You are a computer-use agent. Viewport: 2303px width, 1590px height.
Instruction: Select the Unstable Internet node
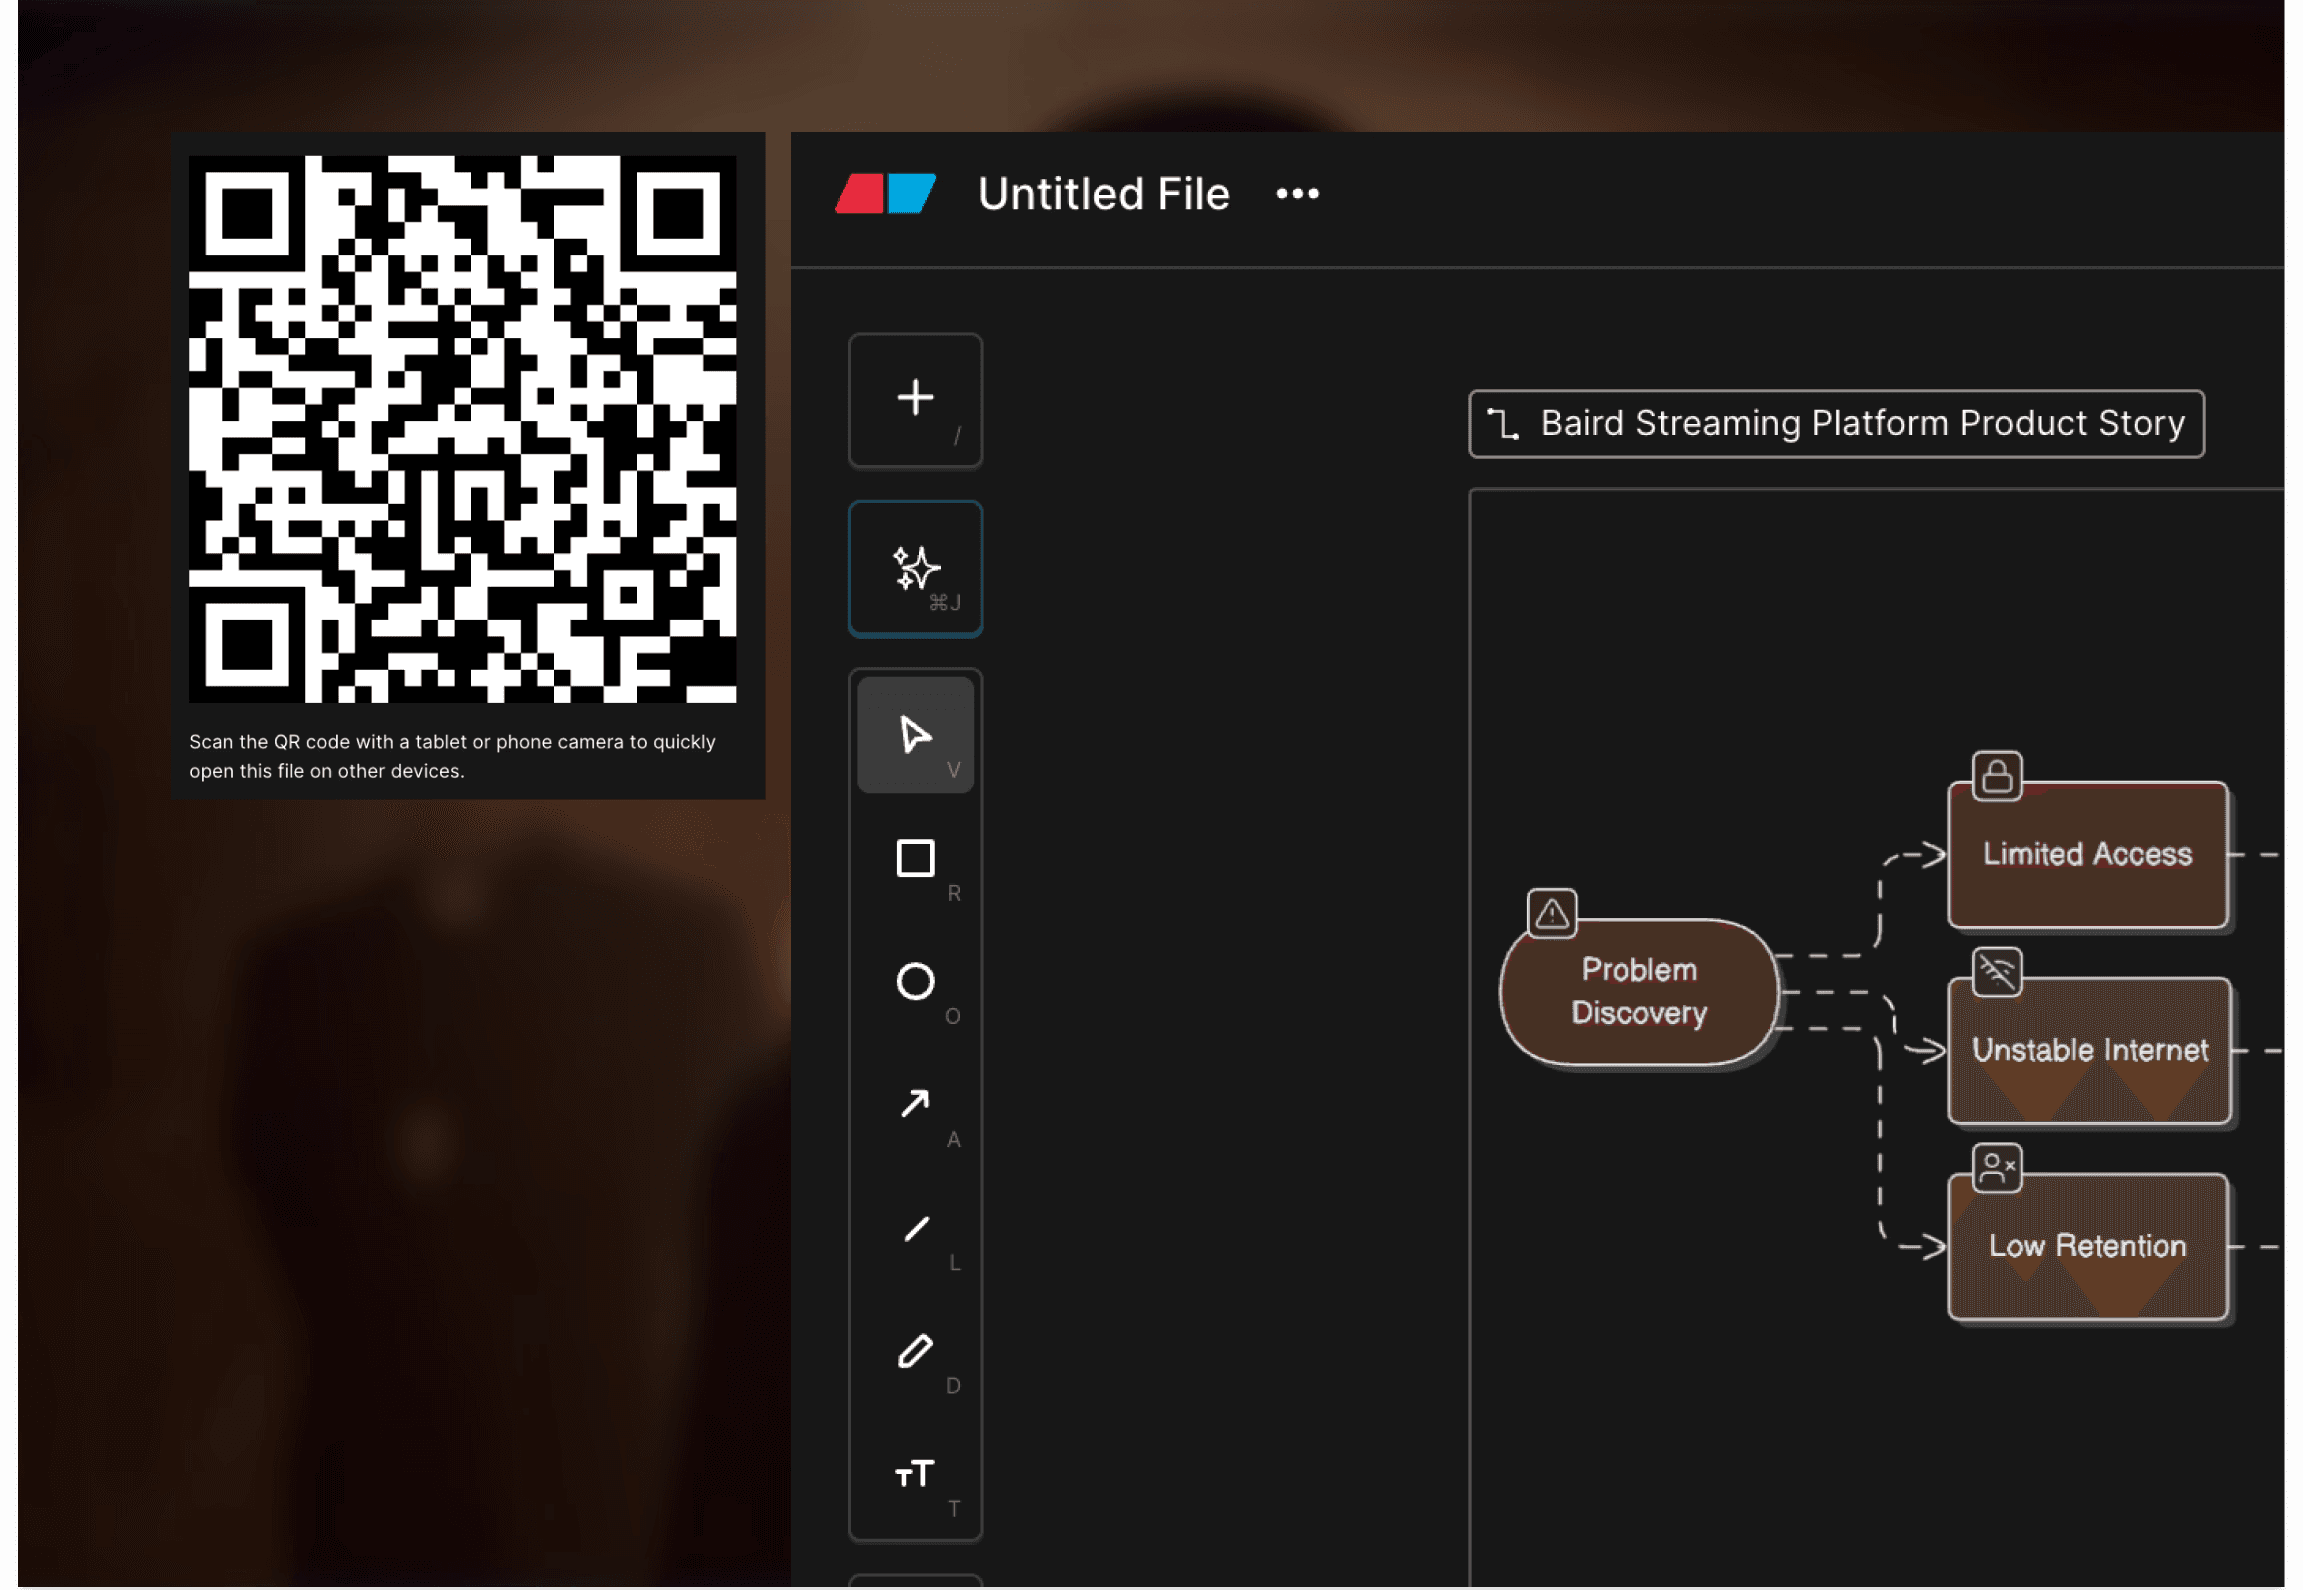point(2088,1051)
